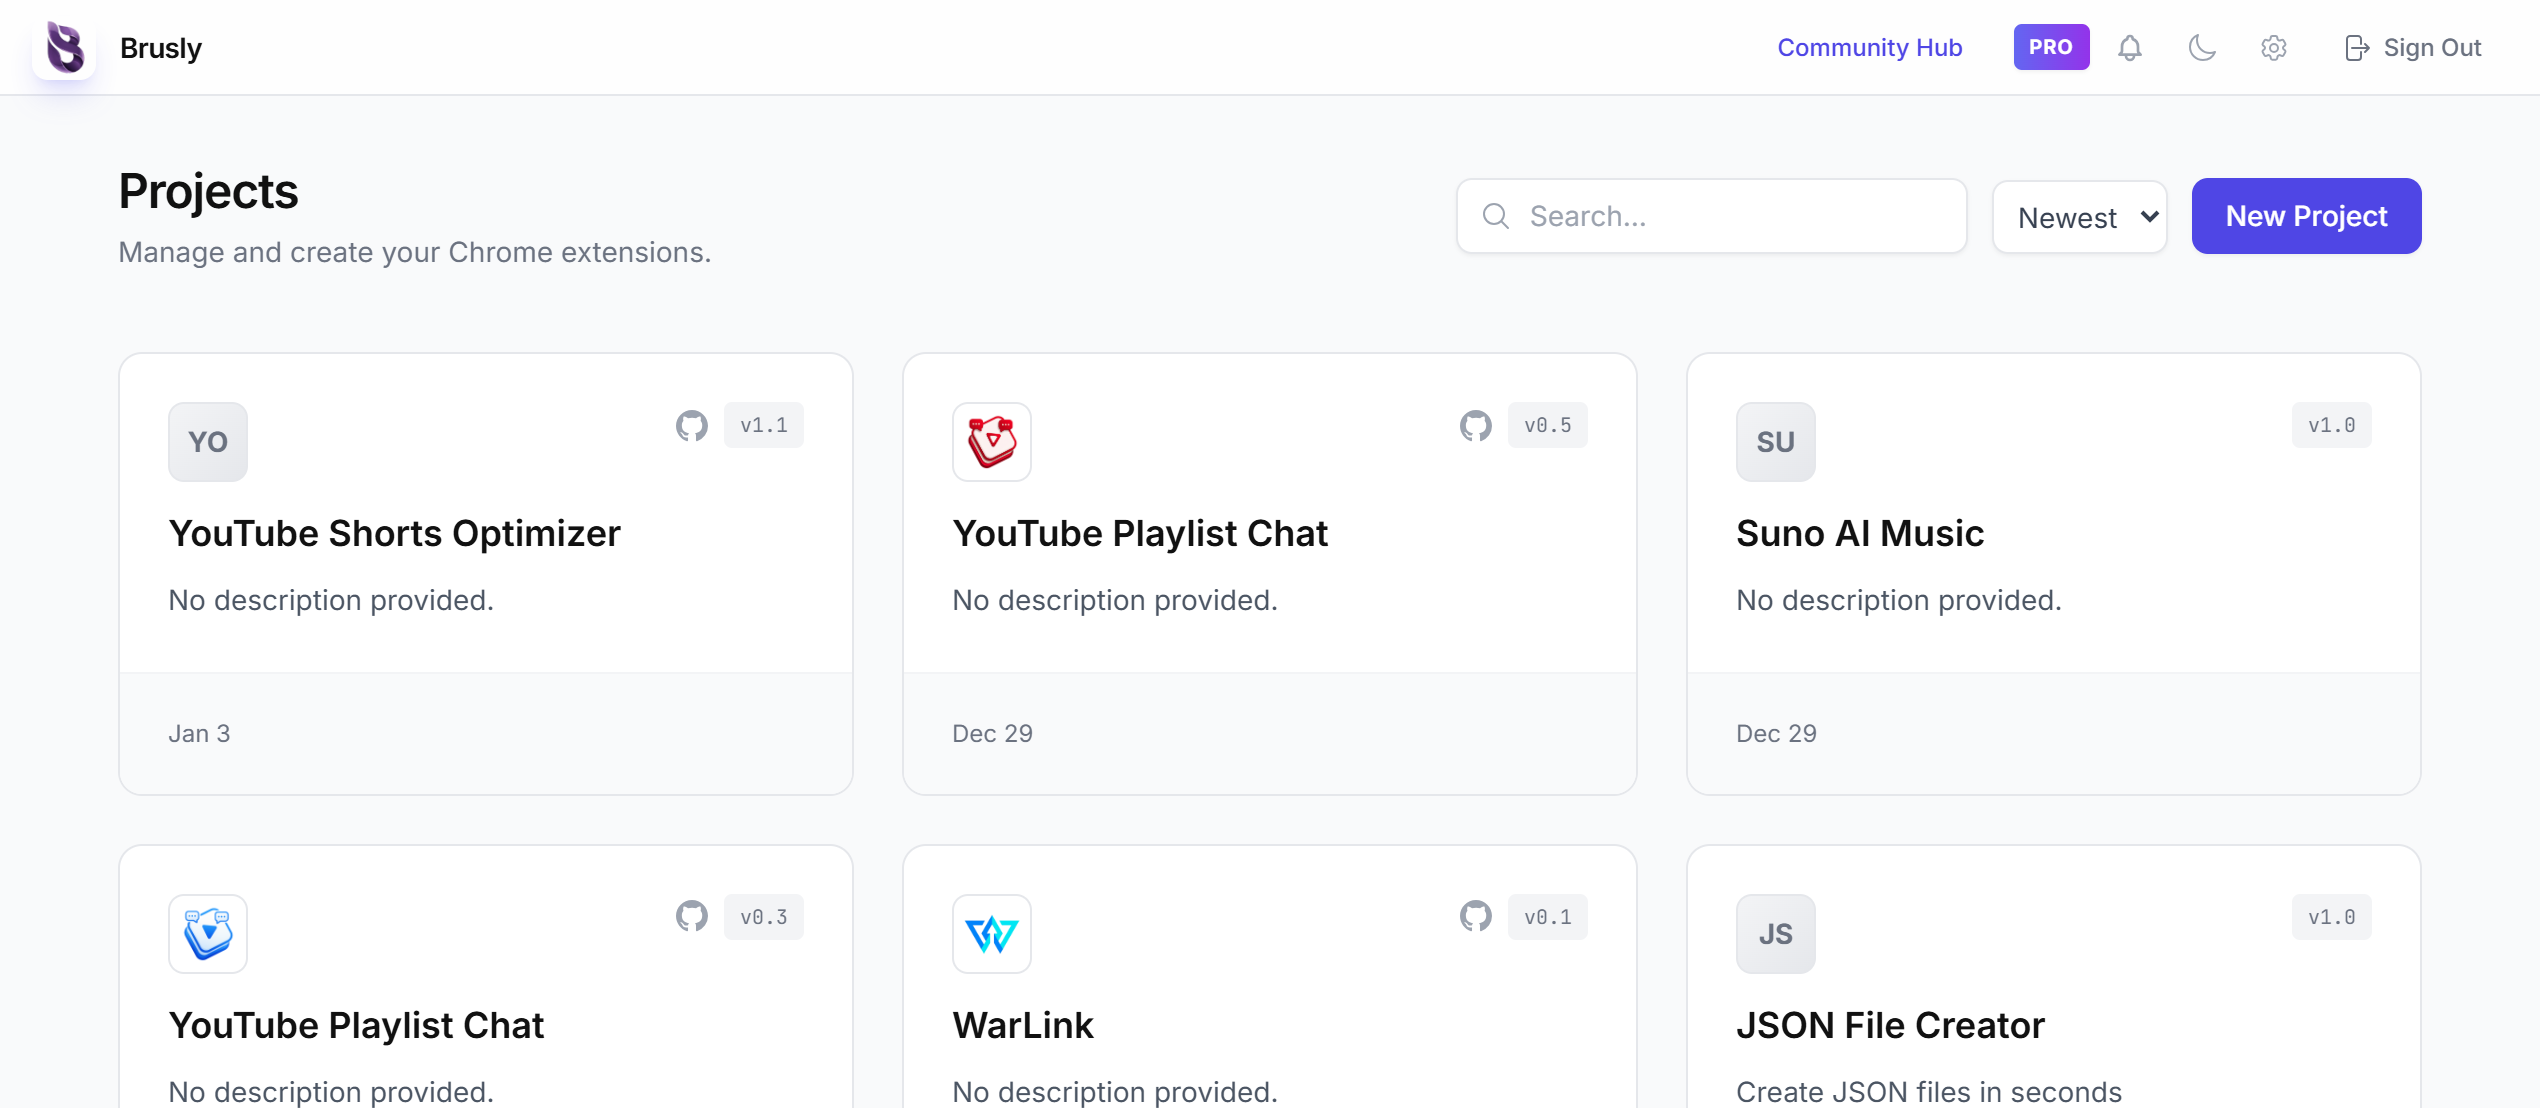The width and height of the screenshot is (2540, 1108).
Task: Click the New Project button
Action: click(2306, 216)
